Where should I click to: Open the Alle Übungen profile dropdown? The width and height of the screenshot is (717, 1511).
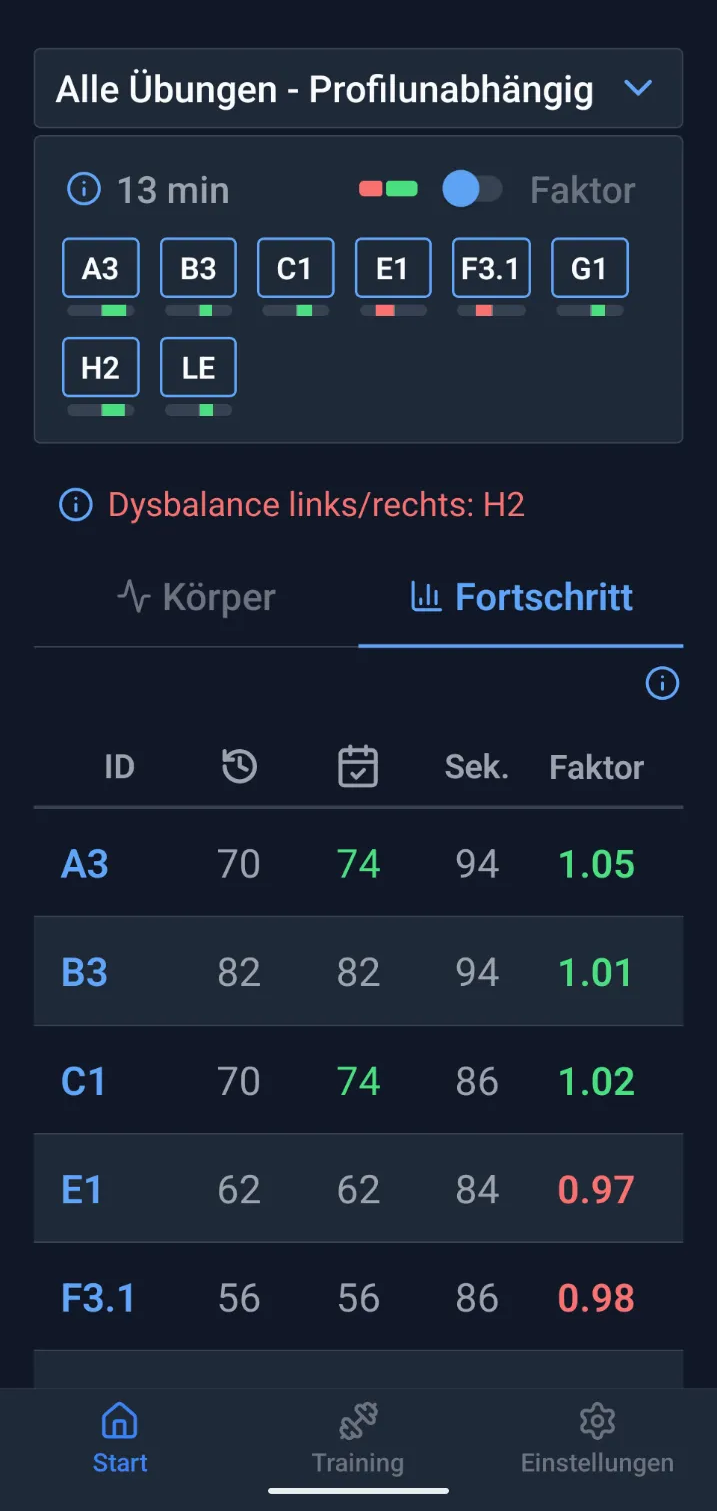tap(358, 88)
